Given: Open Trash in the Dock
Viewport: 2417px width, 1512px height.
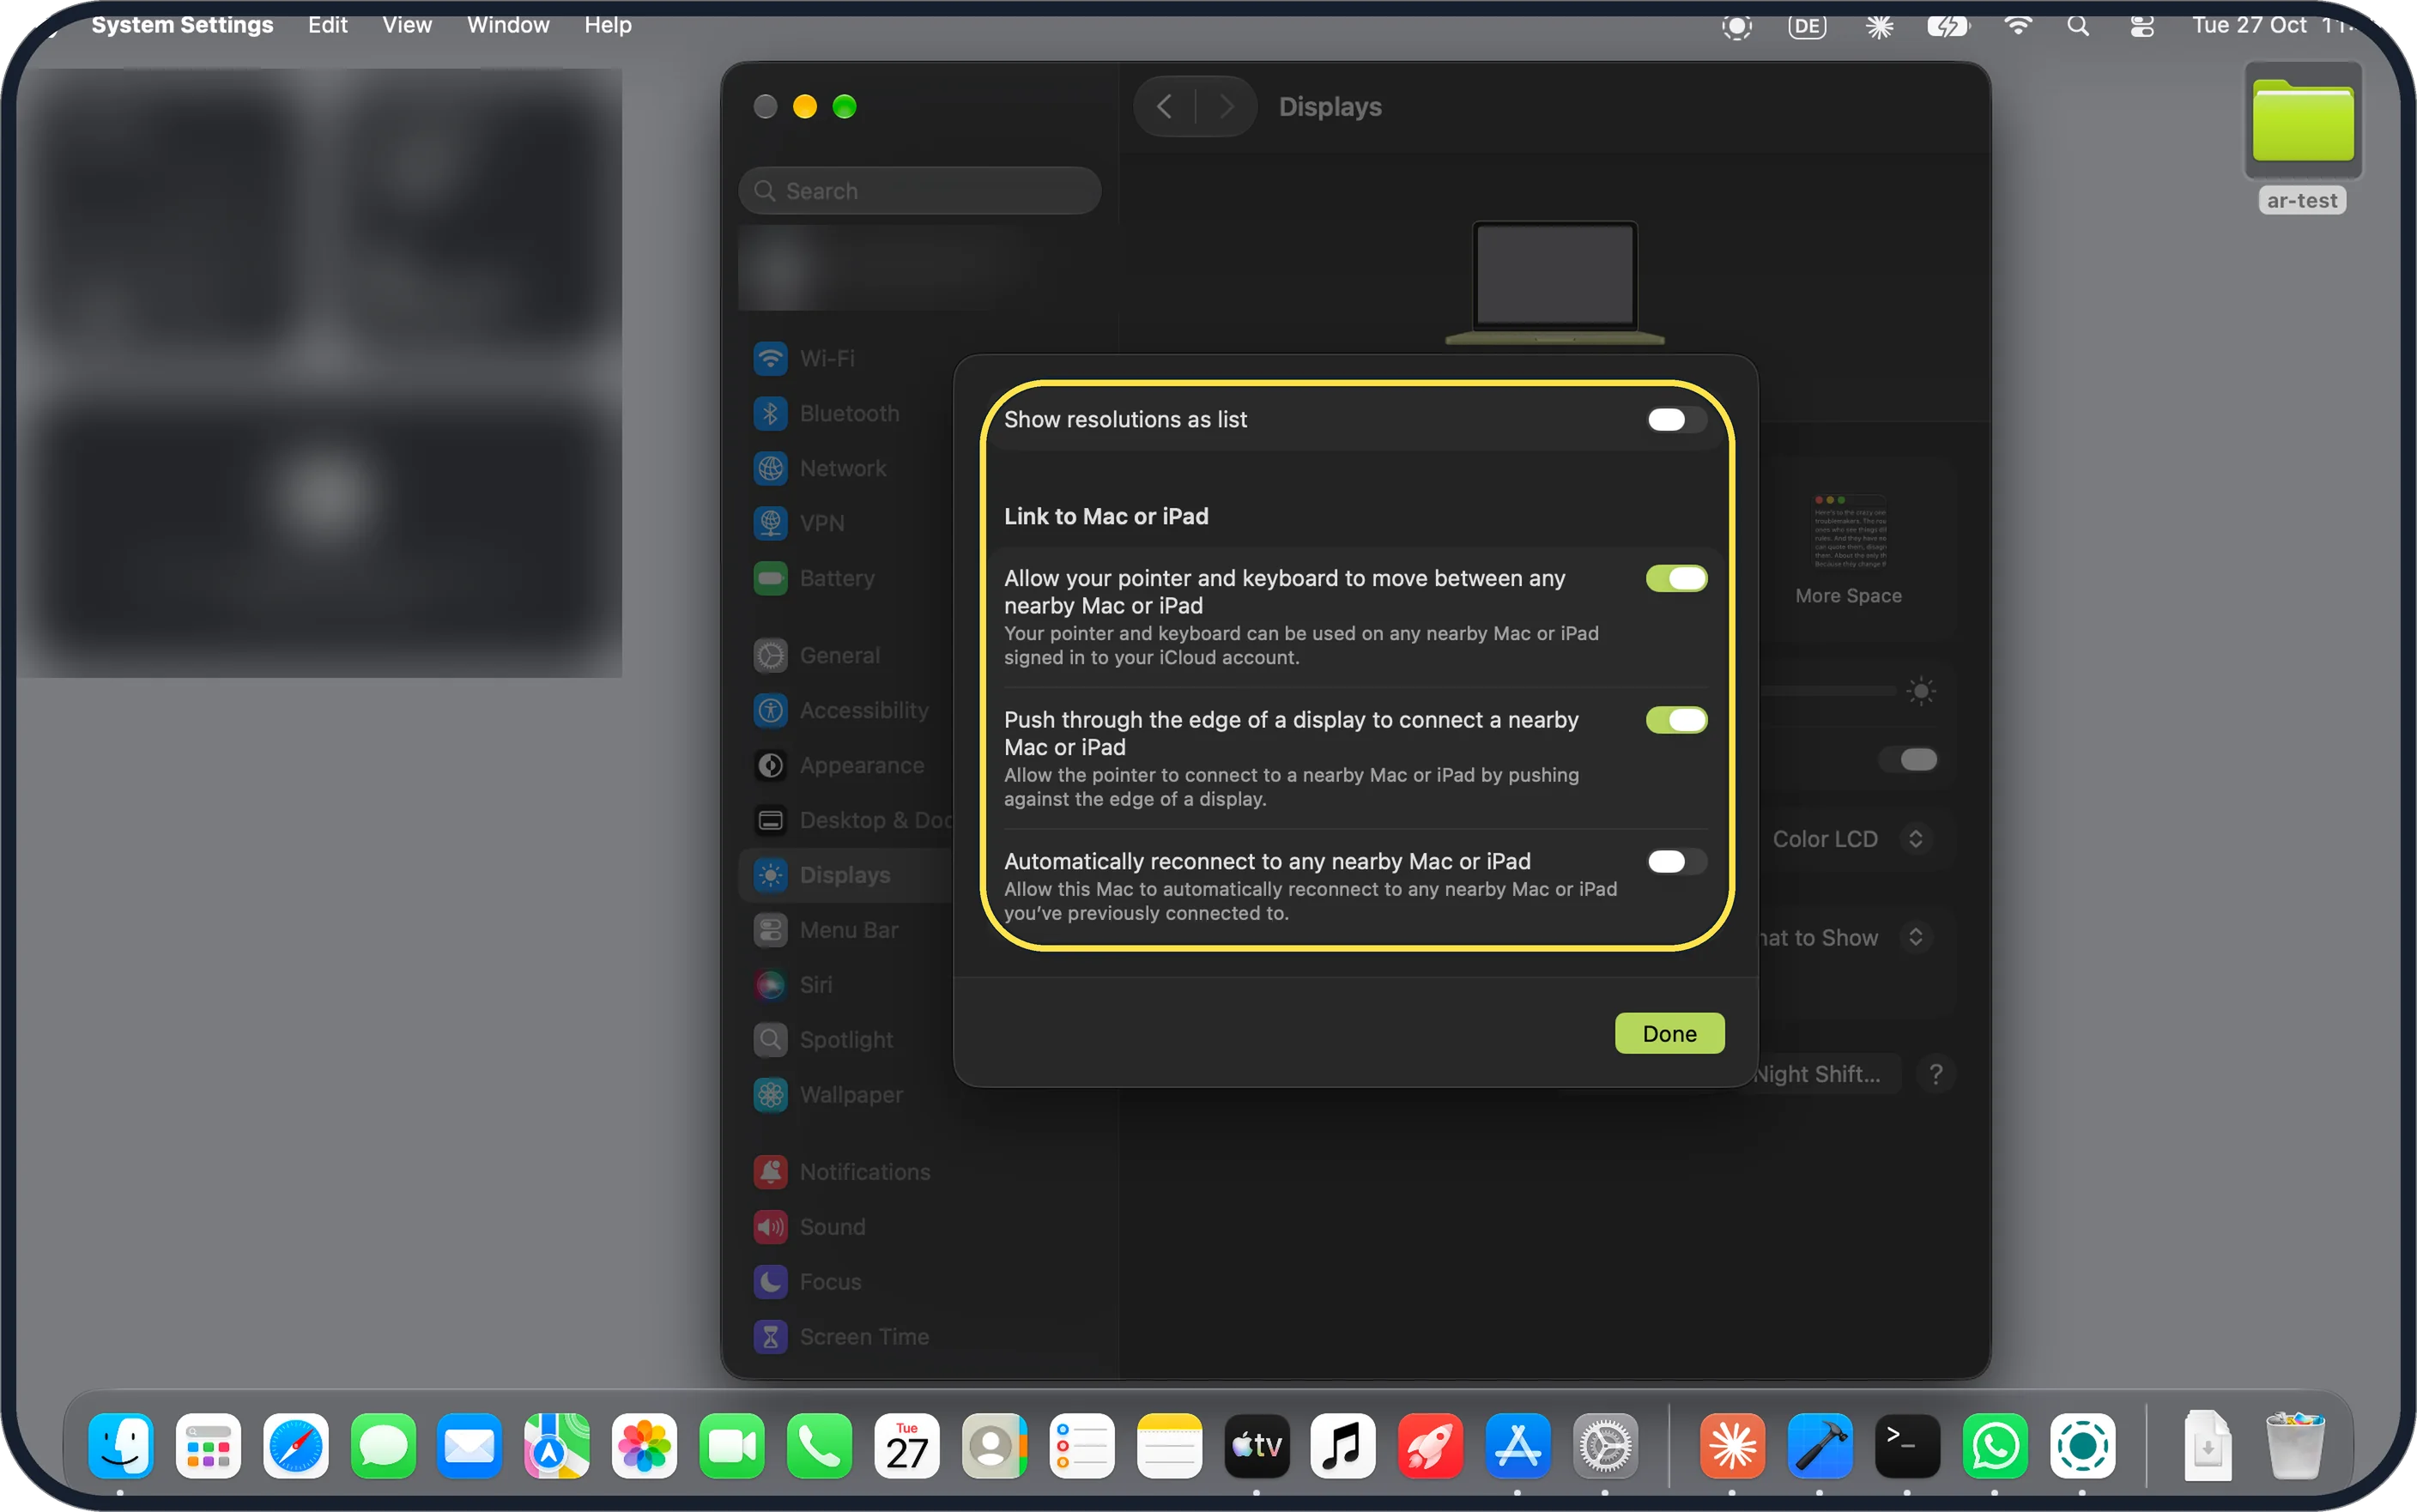Looking at the screenshot, I should point(2295,1445).
